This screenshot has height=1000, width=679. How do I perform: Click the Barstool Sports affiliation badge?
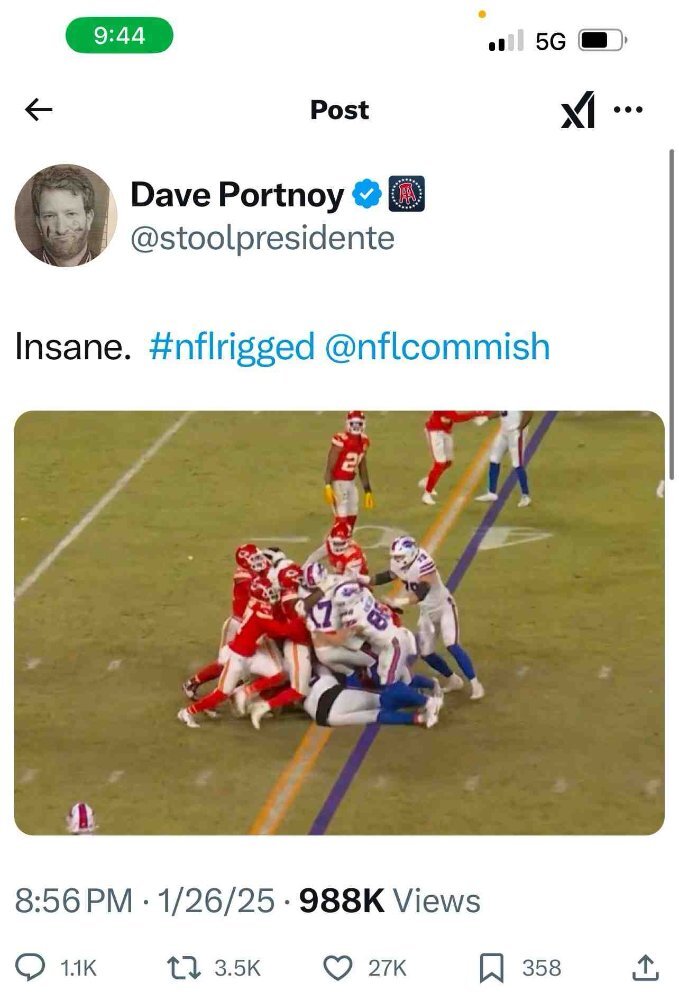(x=406, y=193)
